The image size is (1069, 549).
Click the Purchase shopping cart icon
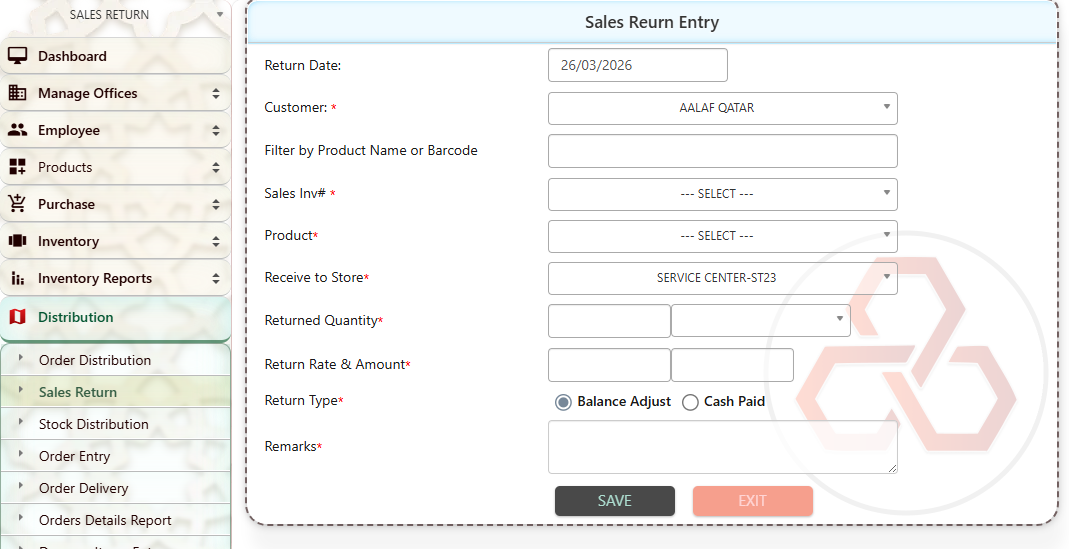pyautogui.click(x=17, y=204)
